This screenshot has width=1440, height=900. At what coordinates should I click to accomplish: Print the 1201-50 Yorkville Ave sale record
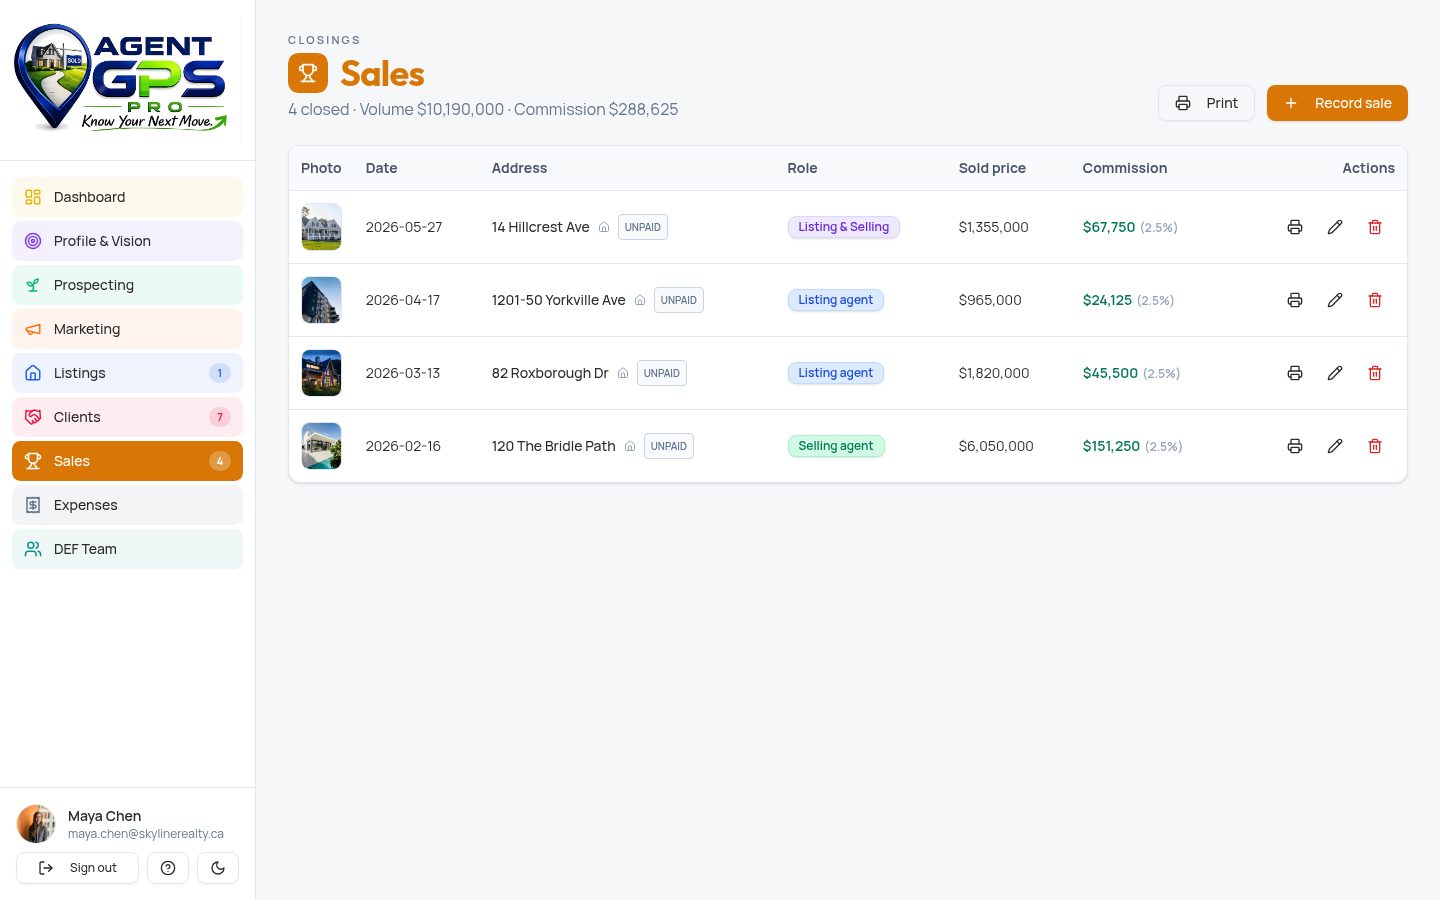coord(1295,300)
